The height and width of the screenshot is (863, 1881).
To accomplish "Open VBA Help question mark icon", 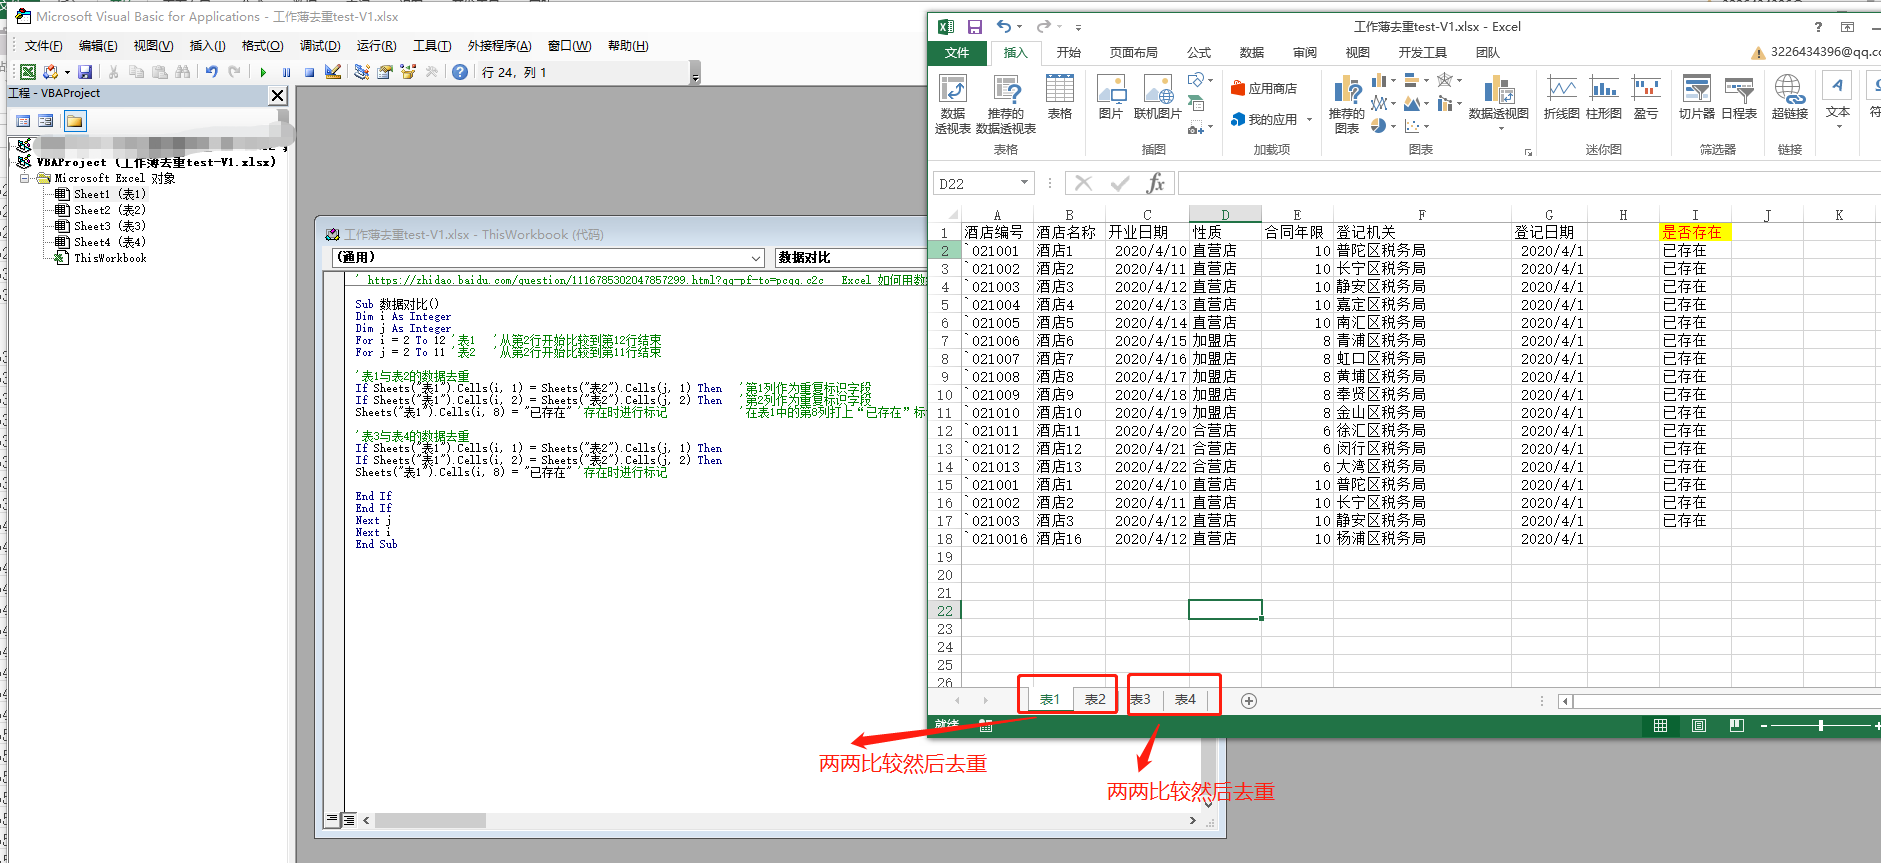I will 460,72.
